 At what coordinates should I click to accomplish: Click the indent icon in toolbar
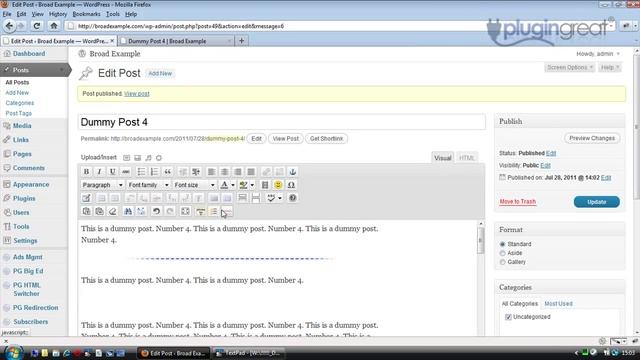(x=196, y=172)
